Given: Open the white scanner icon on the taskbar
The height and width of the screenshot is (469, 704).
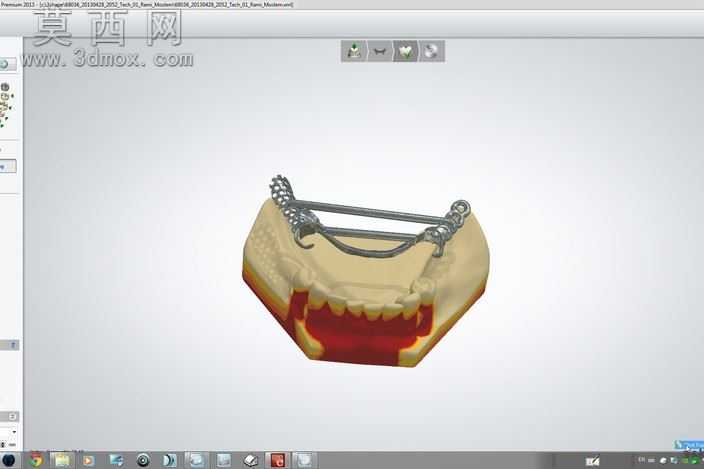Looking at the screenshot, I should [251, 460].
